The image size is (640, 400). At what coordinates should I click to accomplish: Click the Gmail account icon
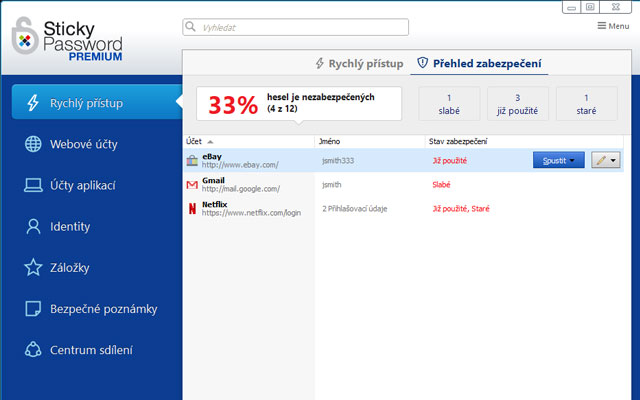(192, 184)
